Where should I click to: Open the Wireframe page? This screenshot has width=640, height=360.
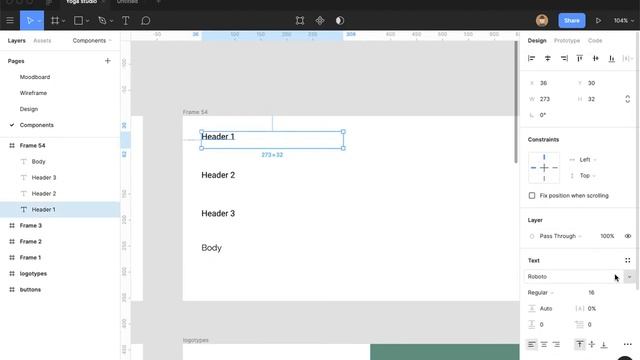[33, 93]
